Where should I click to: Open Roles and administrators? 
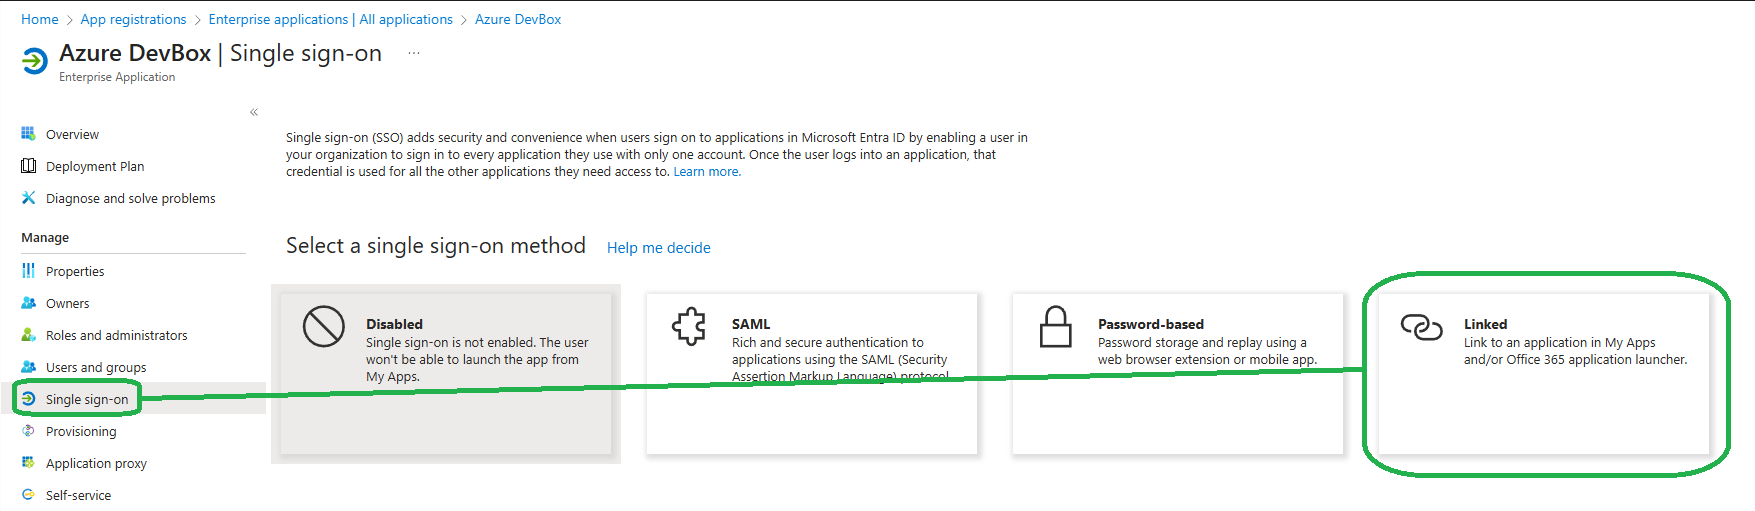(x=117, y=335)
